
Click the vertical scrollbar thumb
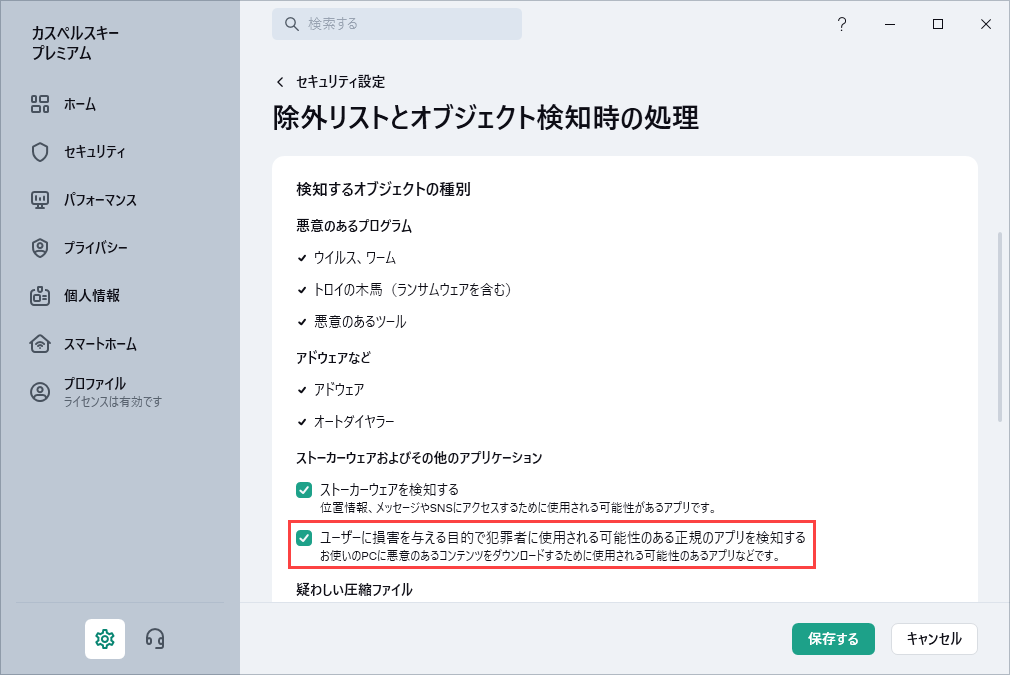click(1000, 327)
